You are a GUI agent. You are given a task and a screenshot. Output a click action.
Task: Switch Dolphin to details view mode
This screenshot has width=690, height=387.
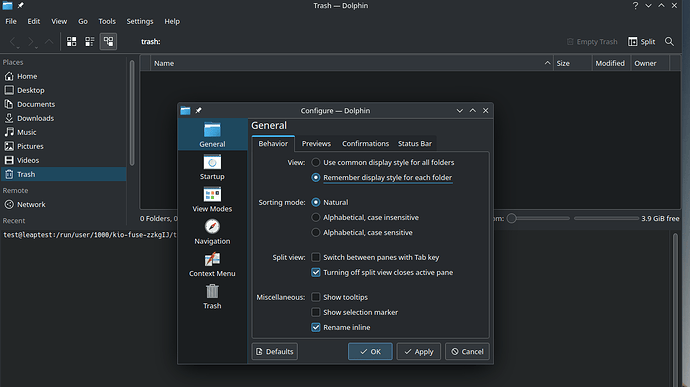click(108, 41)
